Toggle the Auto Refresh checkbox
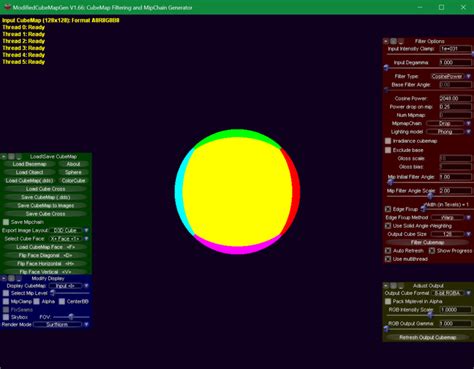The width and height of the screenshot is (474, 369). pyautogui.click(x=388, y=251)
